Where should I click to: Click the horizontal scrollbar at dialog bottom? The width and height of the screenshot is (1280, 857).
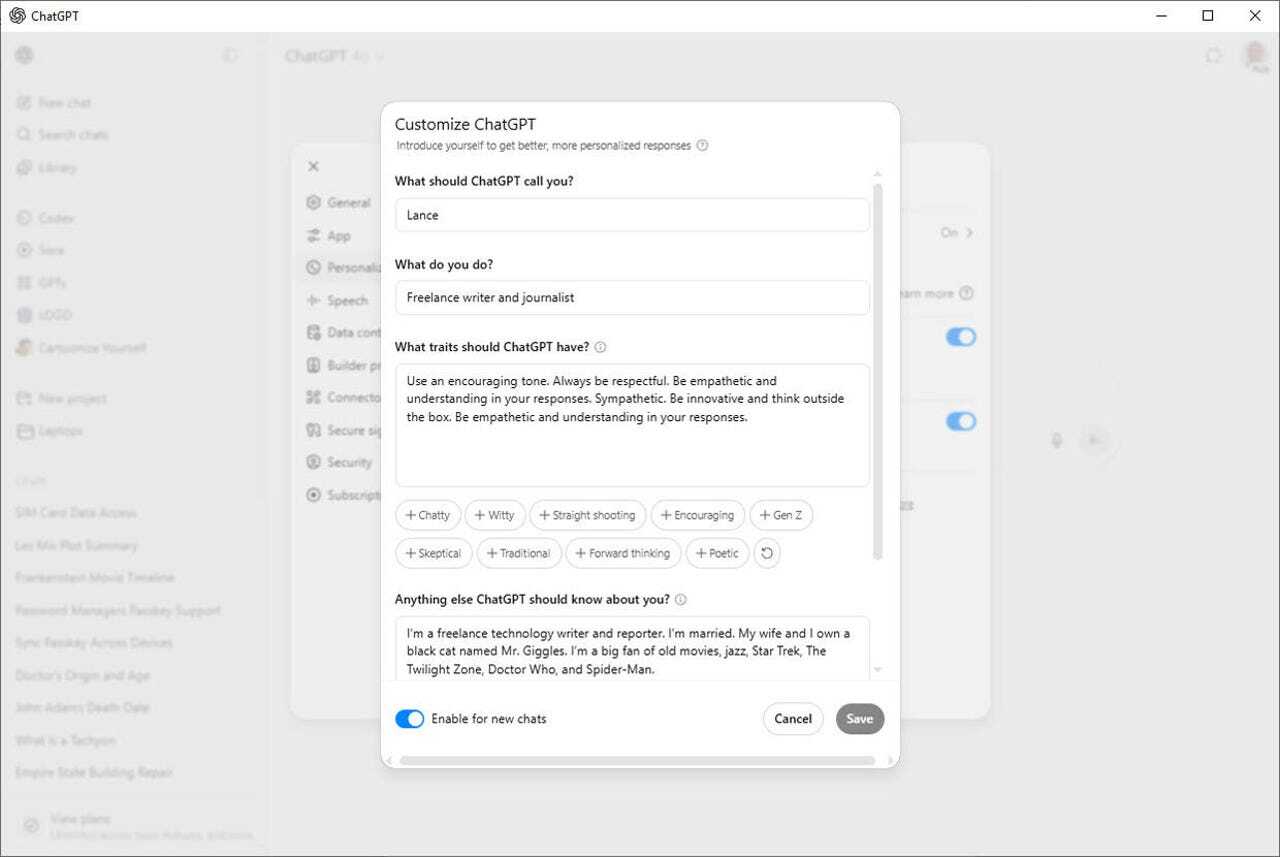pyautogui.click(x=637, y=761)
